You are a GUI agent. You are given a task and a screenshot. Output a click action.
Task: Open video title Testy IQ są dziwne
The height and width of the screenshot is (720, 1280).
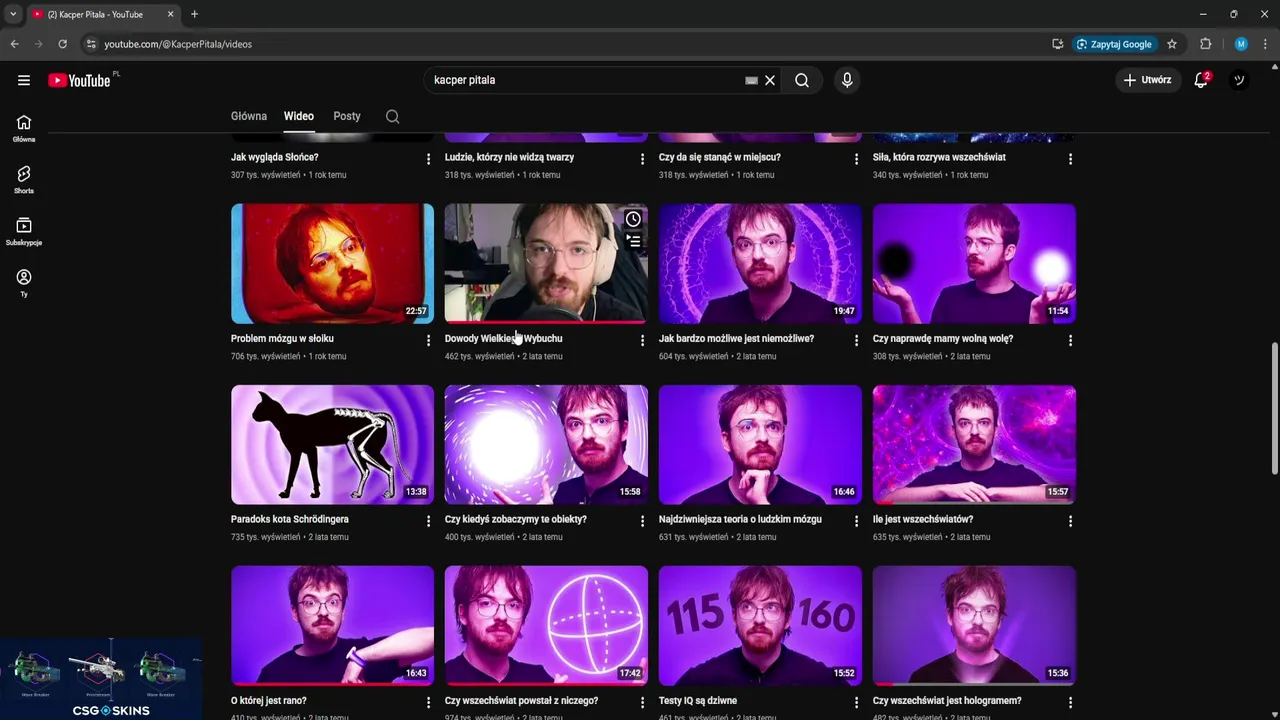698,701
